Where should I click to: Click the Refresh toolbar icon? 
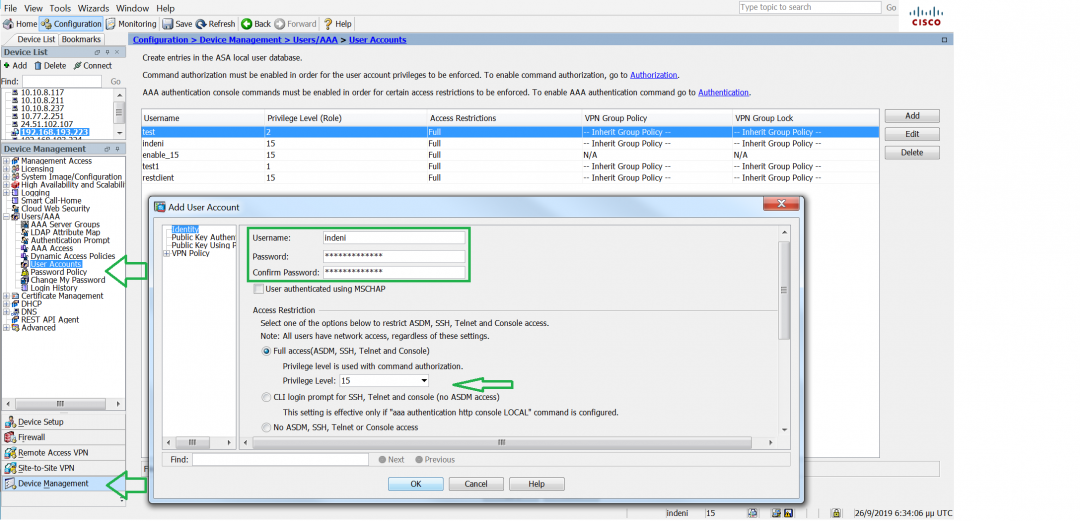(201, 23)
